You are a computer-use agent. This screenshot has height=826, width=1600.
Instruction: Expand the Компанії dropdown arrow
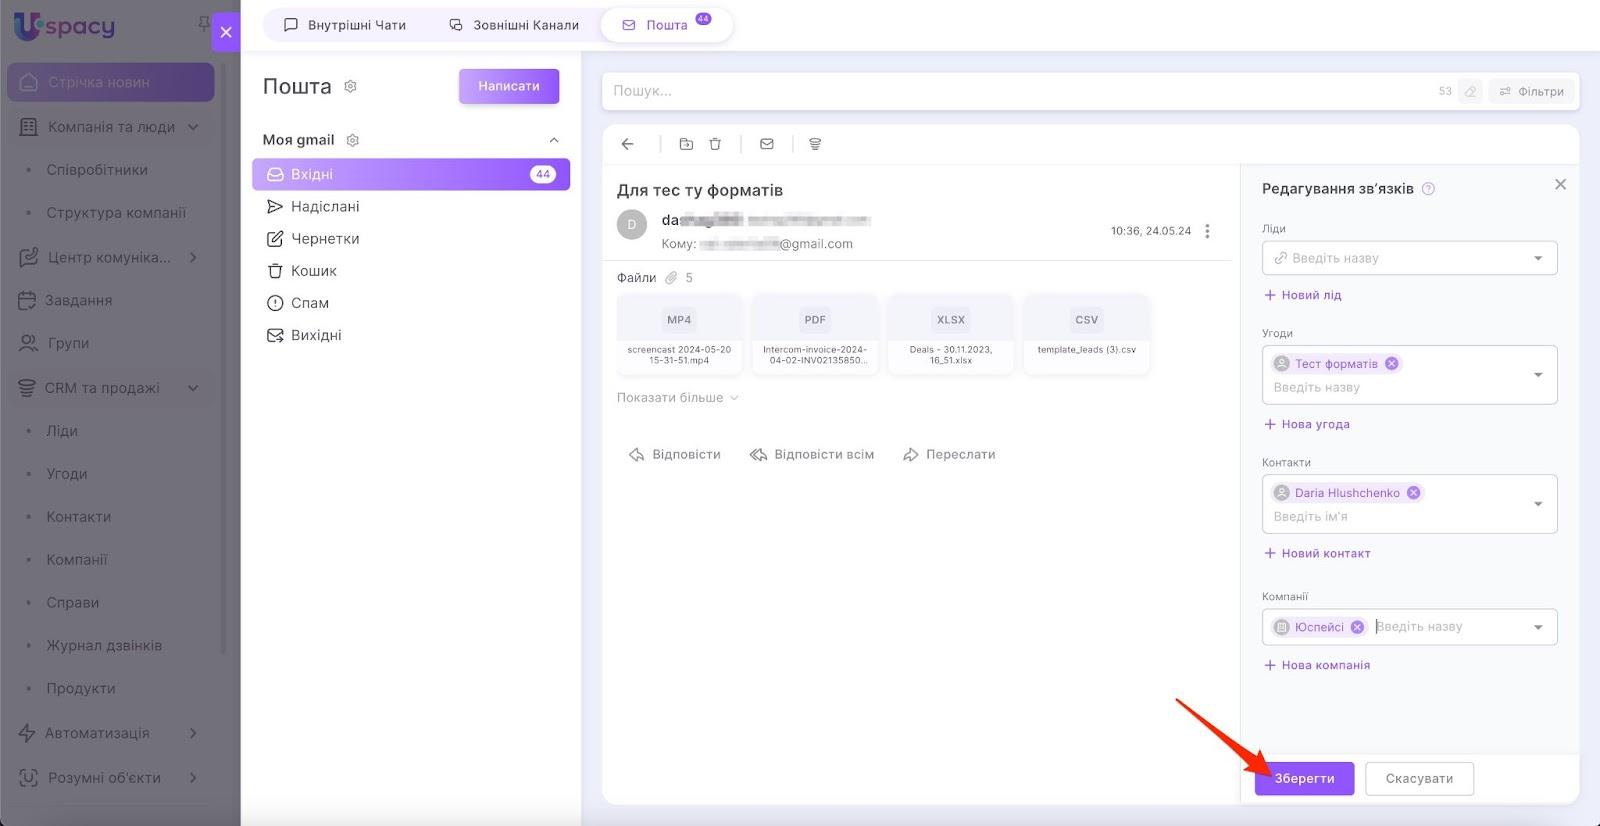tap(1538, 627)
